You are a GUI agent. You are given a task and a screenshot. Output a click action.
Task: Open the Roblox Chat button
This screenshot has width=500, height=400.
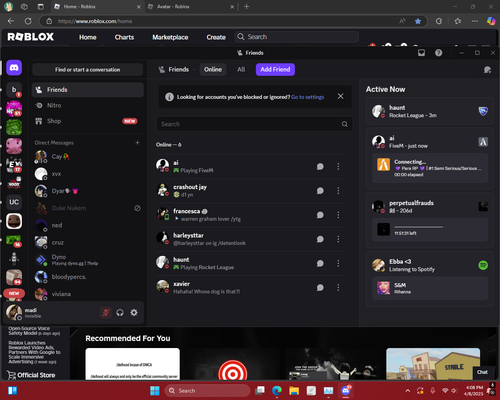[x=482, y=372]
